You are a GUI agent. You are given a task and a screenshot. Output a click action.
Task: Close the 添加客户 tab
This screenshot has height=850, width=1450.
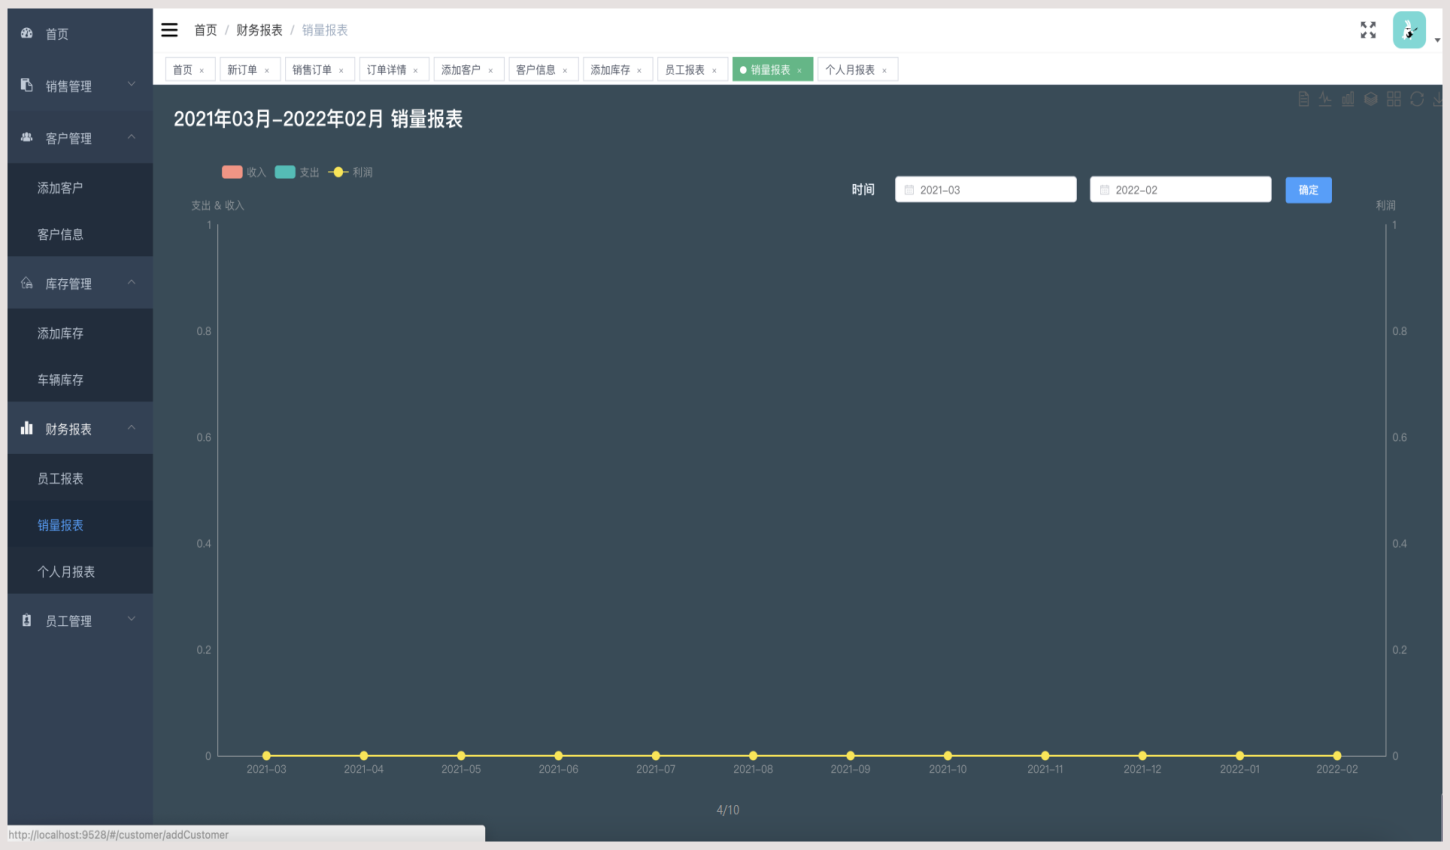pyautogui.click(x=491, y=71)
